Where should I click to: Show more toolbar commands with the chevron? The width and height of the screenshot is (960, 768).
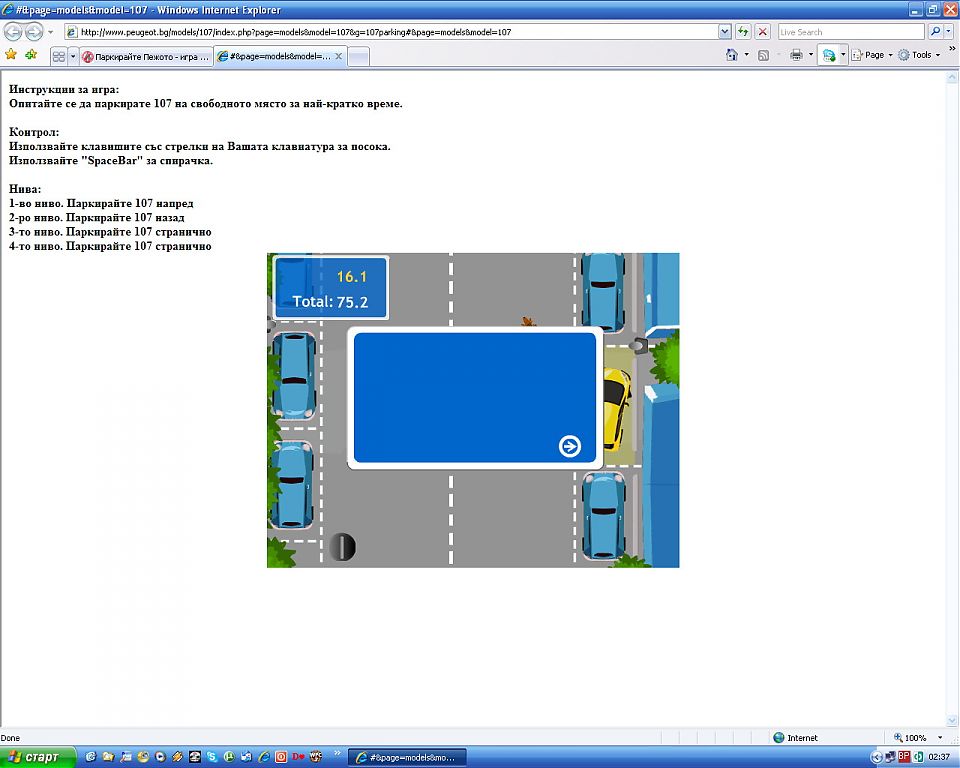pos(952,48)
